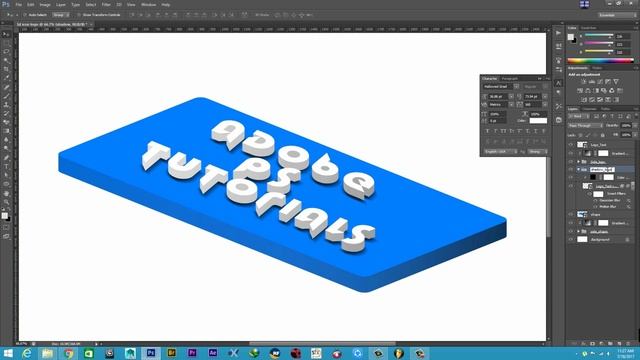Screen dimensions: 640x360
Task: Hide the Background layer
Action: coord(571,240)
